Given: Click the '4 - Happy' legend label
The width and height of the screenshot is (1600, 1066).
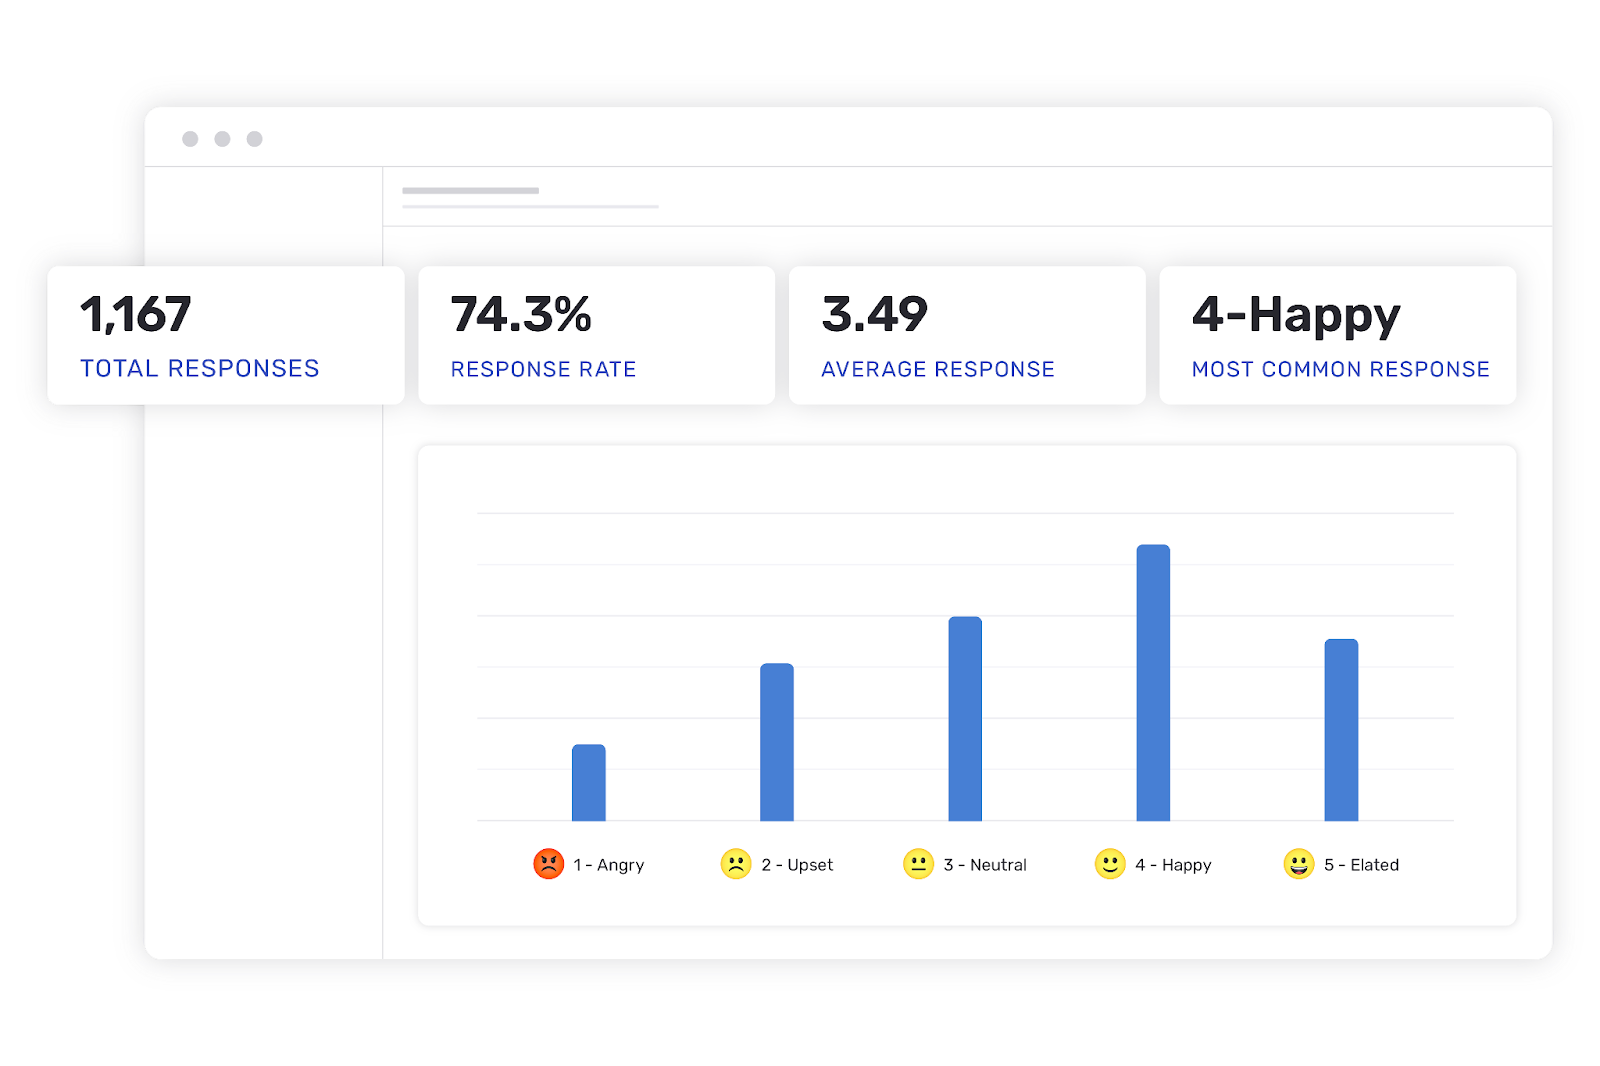Looking at the screenshot, I should (1173, 865).
